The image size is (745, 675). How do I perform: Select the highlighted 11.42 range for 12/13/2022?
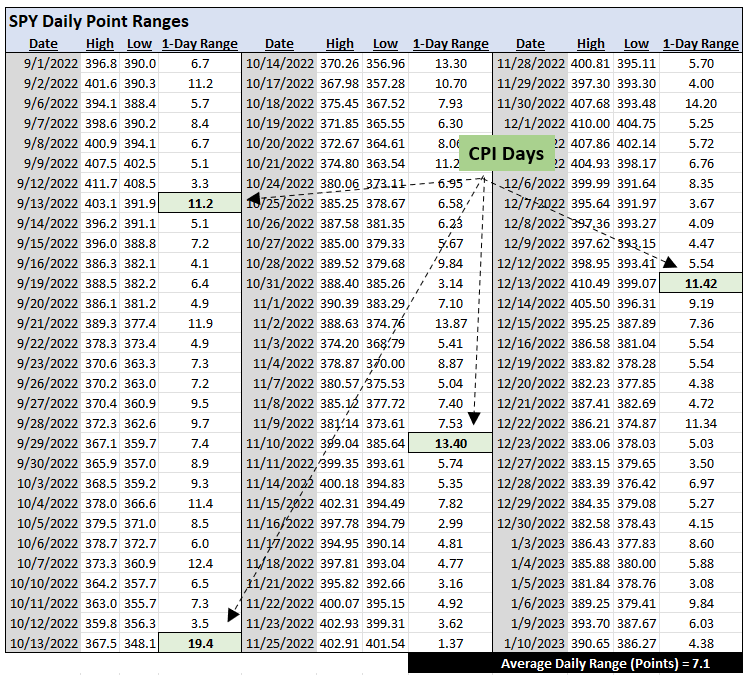pyautogui.click(x=701, y=284)
